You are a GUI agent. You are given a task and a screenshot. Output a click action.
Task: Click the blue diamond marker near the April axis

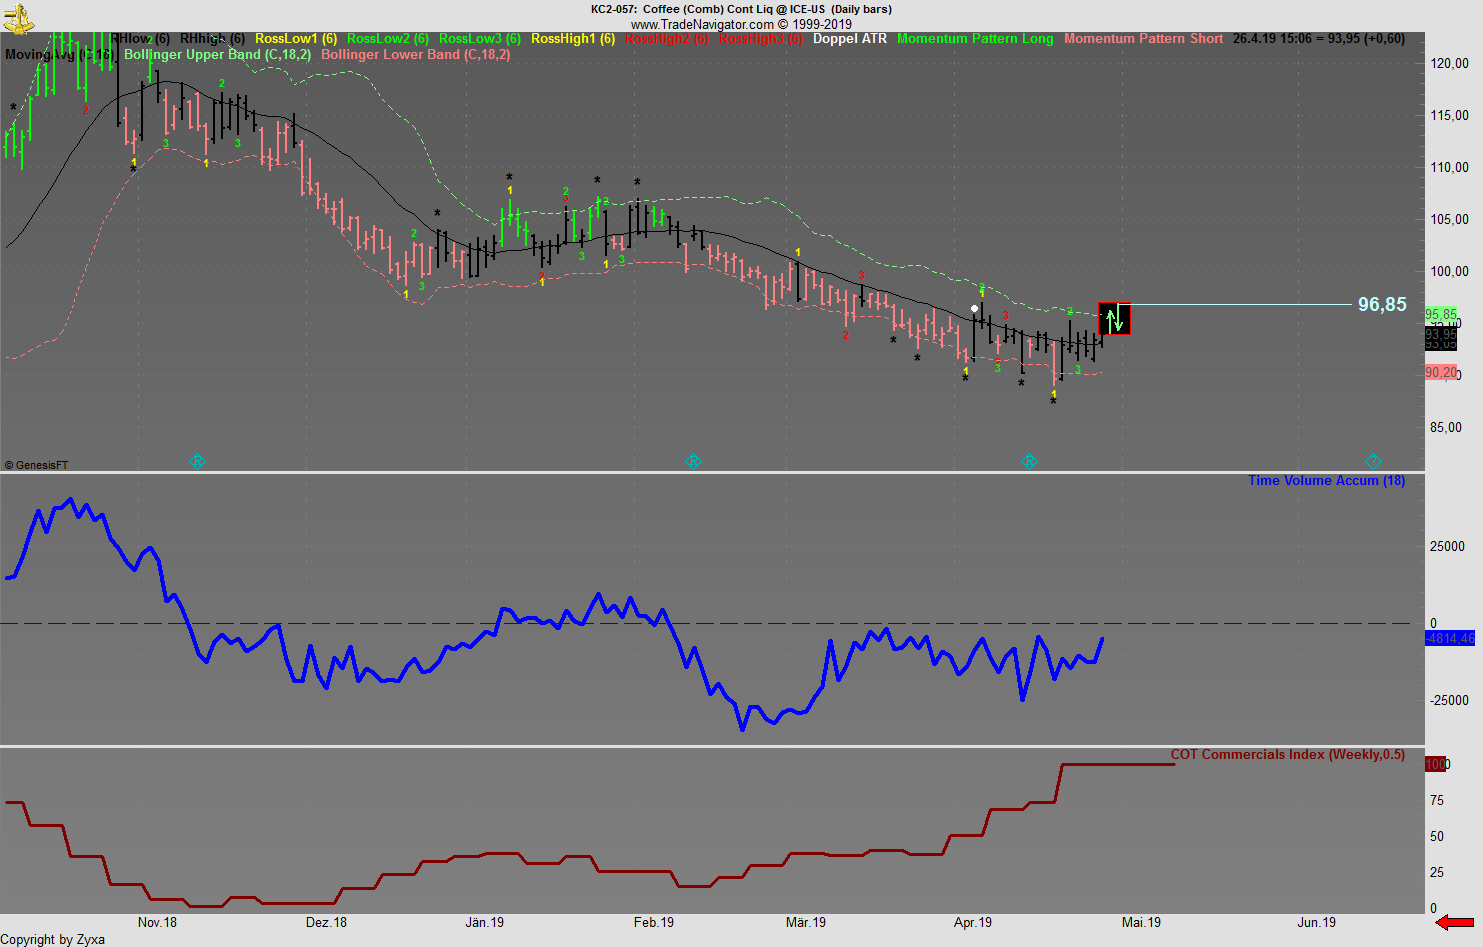coord(1029,461)
